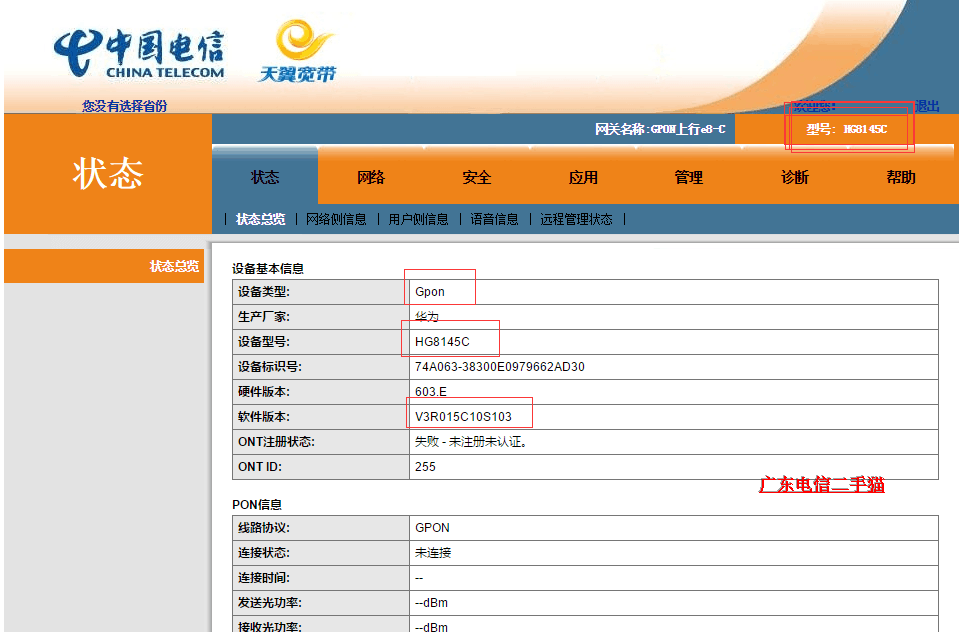Click the 华为 manufacturer value
962x632 pixels.
click(427, 317)
